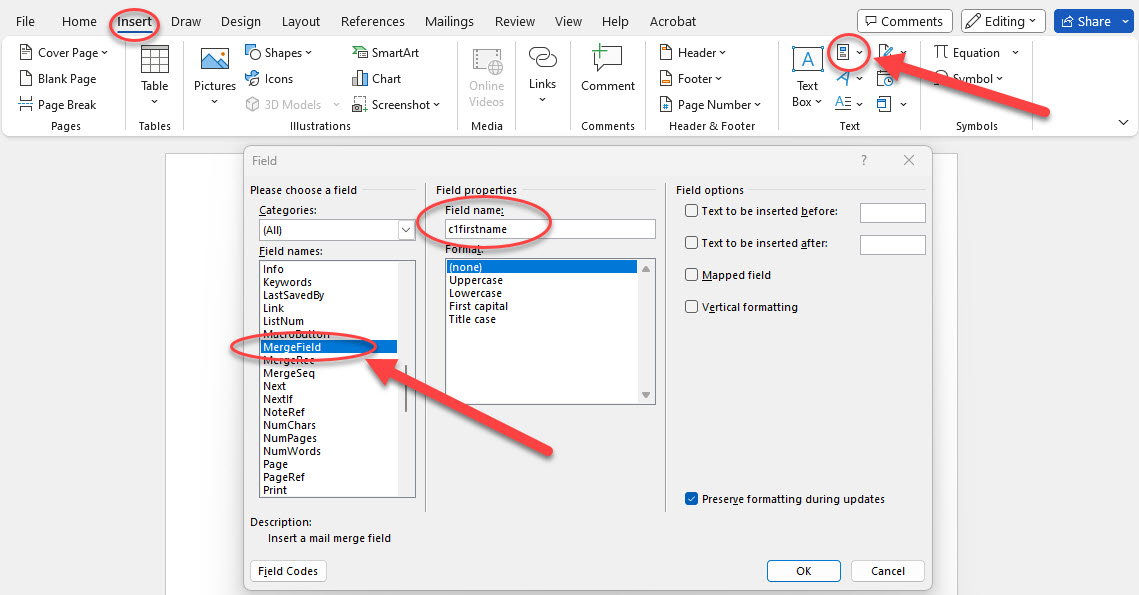Switch to the Draw tab

point(186,21)
